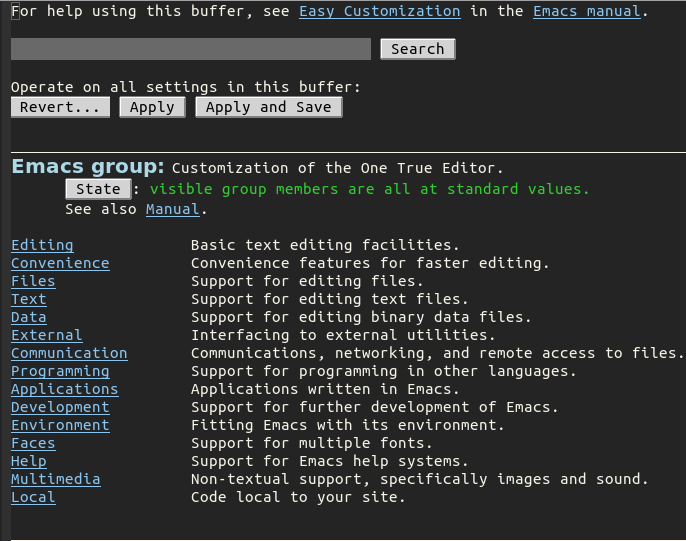Open the Emacs manual link
Viewport: 686px width, 541px height.
tap(587, 11)
